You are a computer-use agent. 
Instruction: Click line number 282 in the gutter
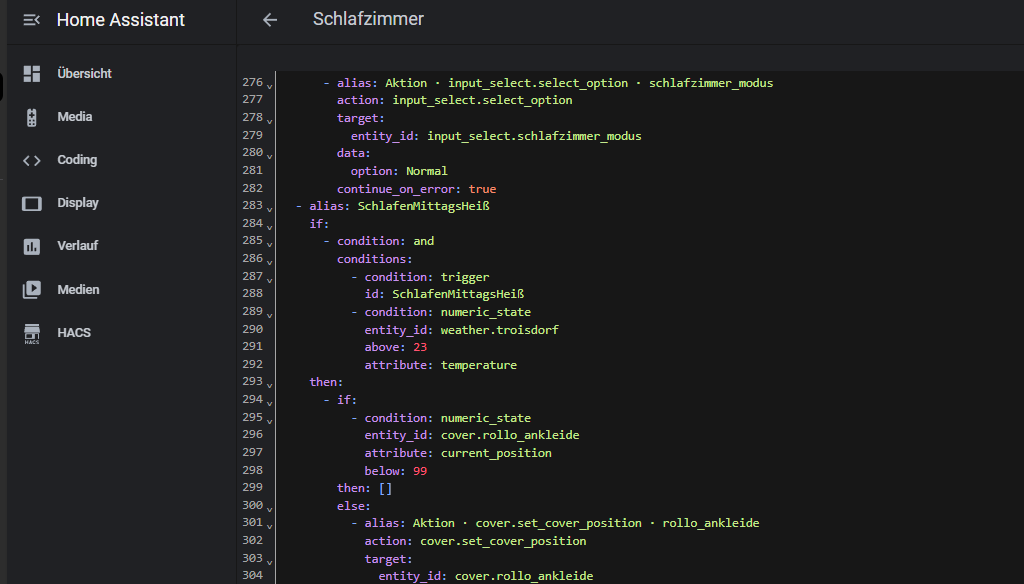tap(252, 187)
